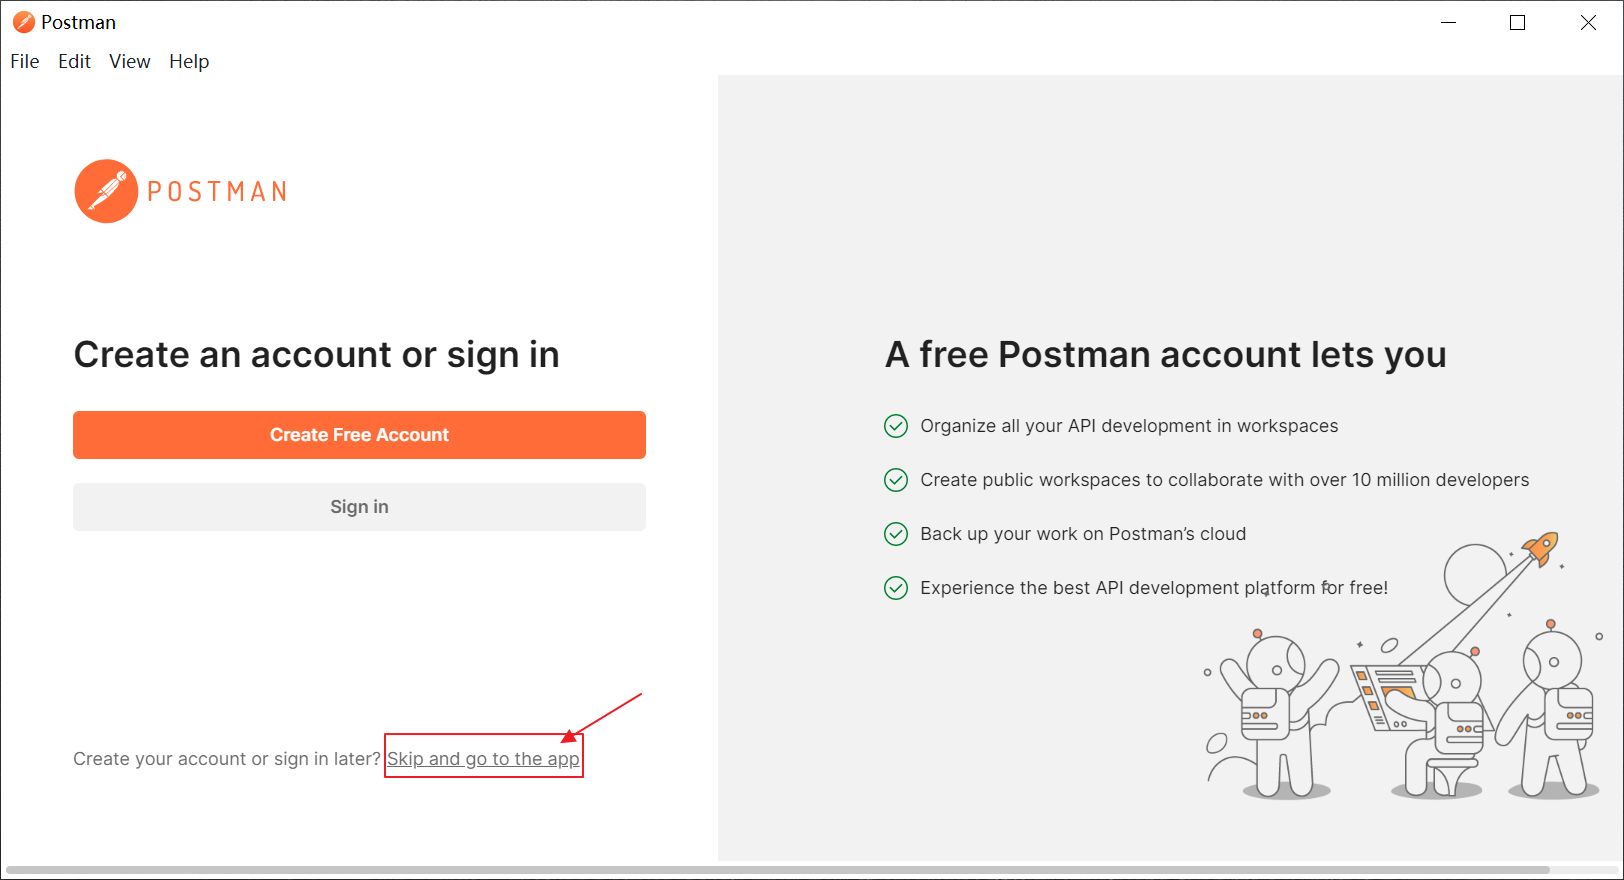Click the horizontal scrollbar at the bottom
The image size is (1624, 880).
pos(777,870)
